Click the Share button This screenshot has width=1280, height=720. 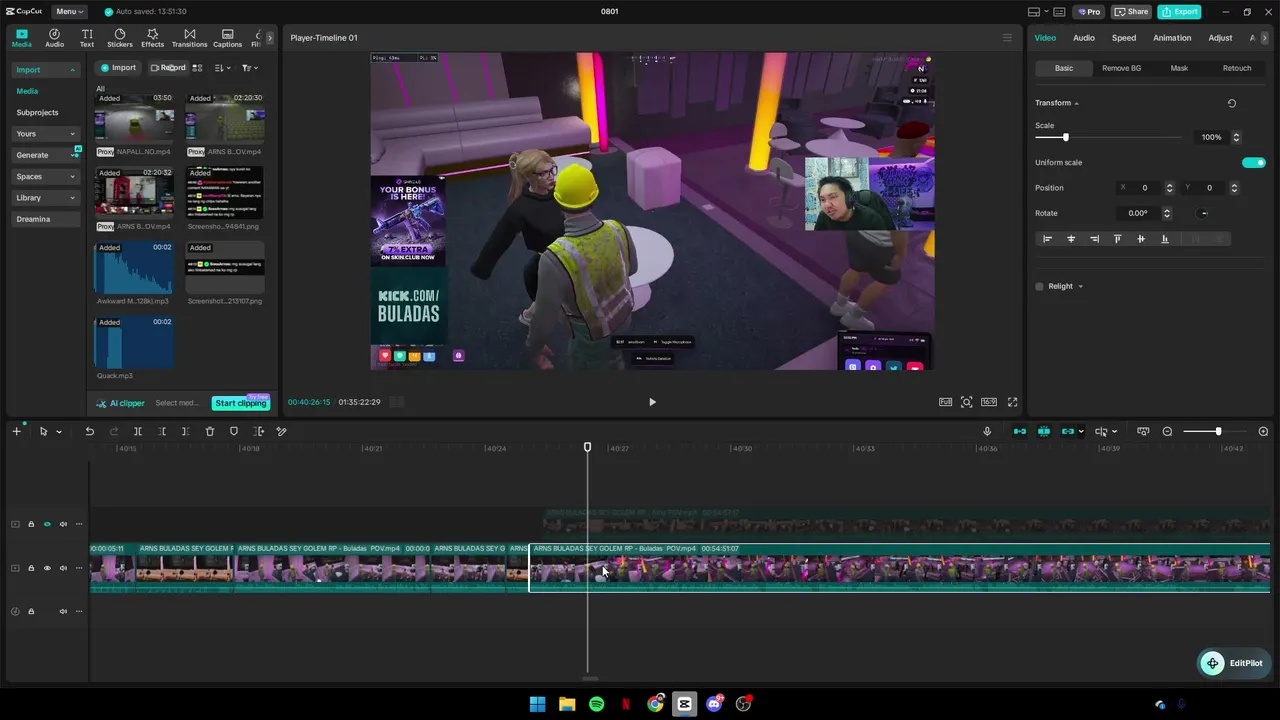1131,12
